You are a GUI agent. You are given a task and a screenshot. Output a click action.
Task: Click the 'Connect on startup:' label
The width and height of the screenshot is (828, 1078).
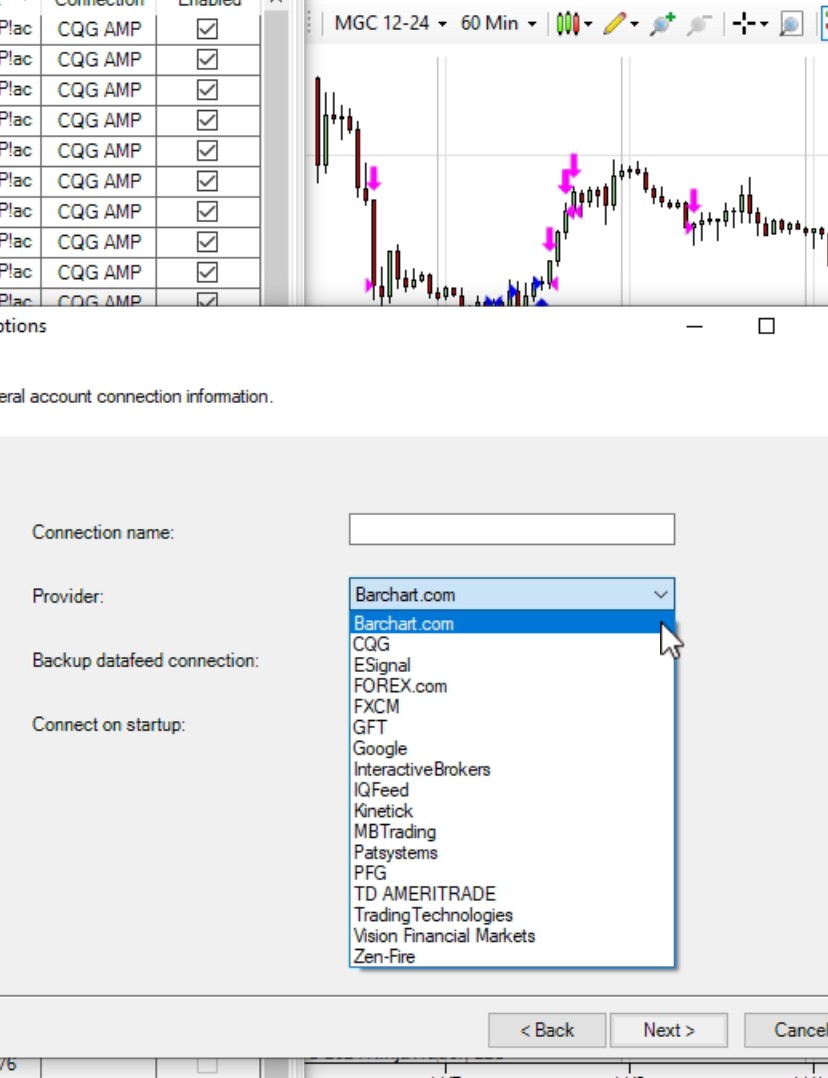tap(109, 725)
